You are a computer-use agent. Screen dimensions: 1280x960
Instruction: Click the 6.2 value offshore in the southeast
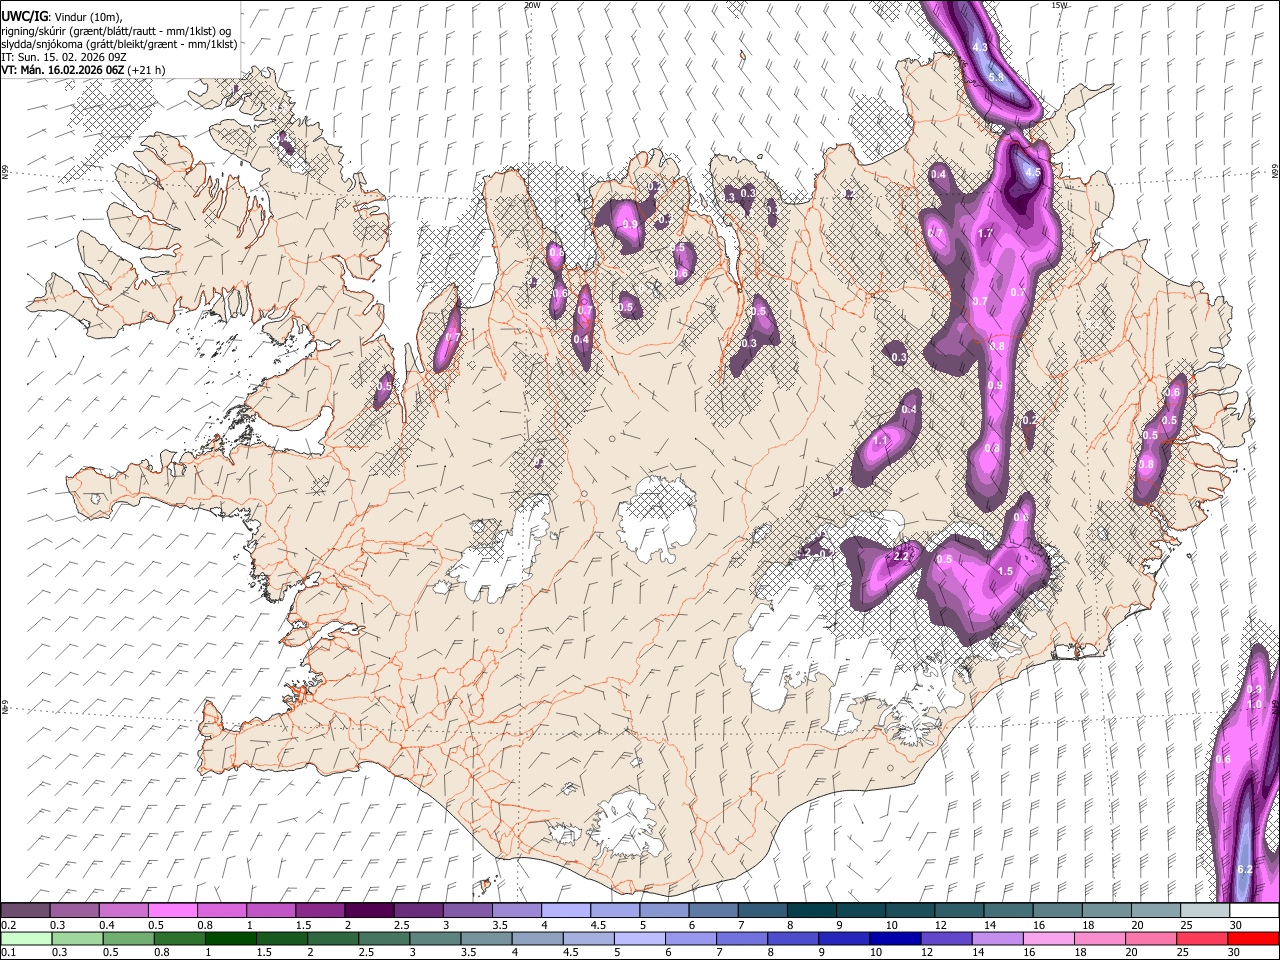1245,870
